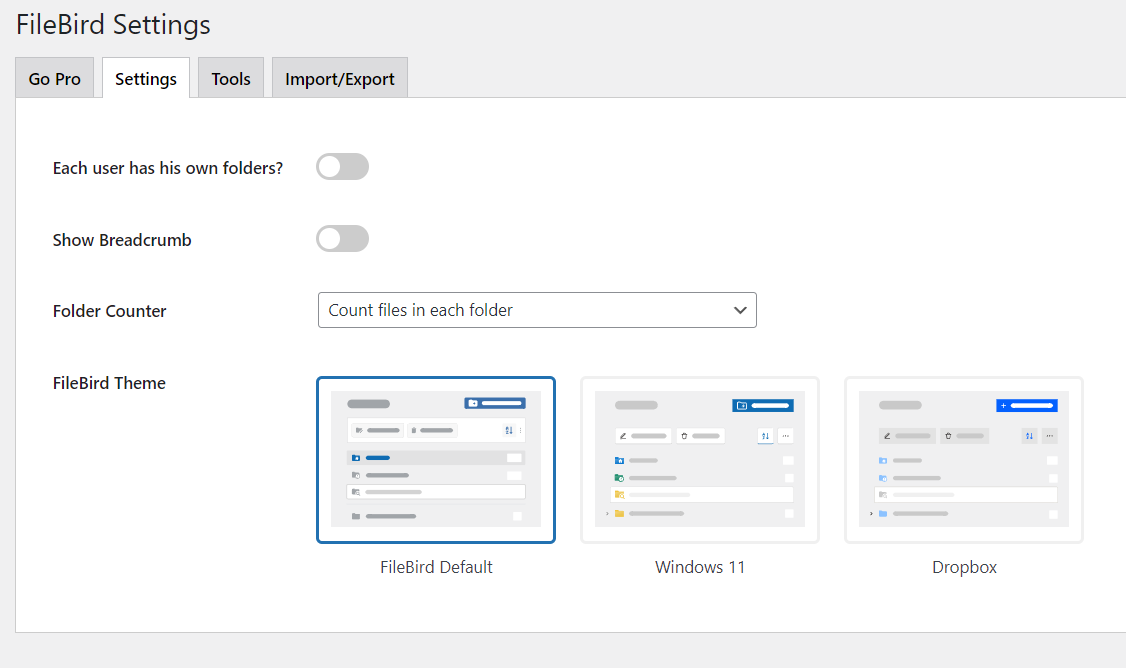This screenshot has width=1126, height=668.
Task: Expand the Folder Counter selection chevron
Action: (740, 310)
